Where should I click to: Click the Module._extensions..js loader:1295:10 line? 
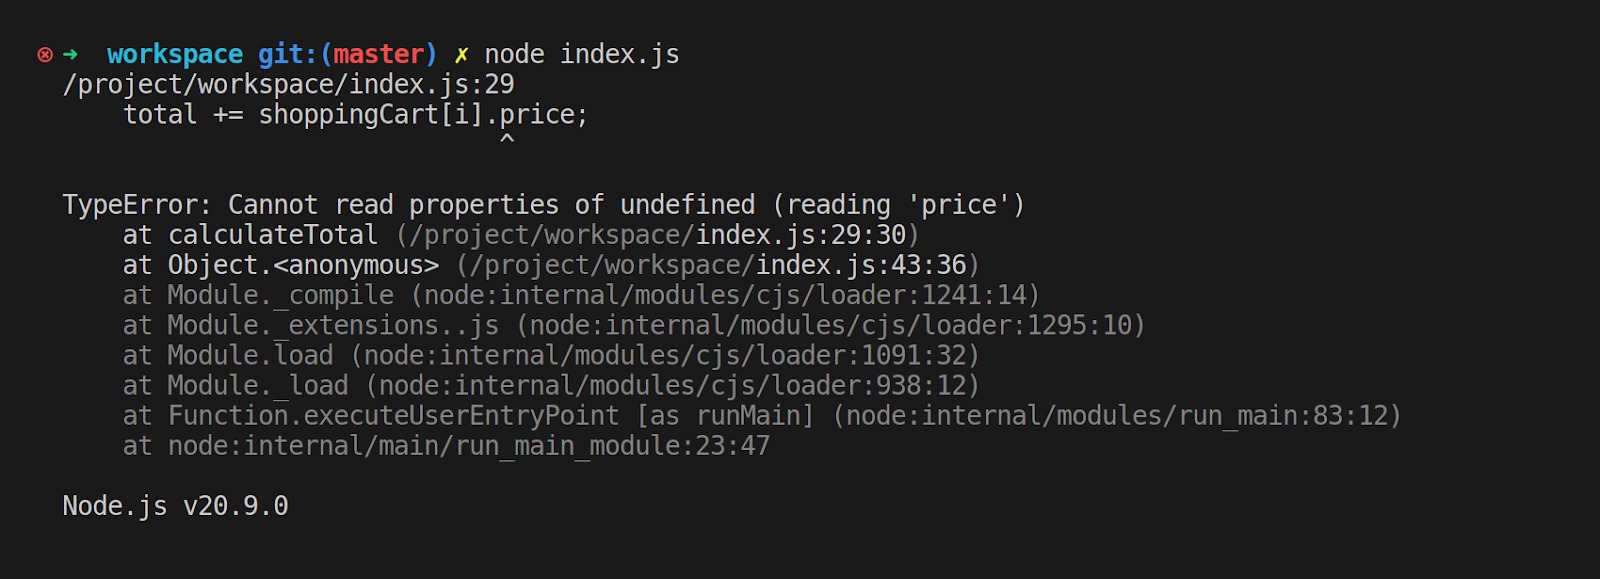633,325
